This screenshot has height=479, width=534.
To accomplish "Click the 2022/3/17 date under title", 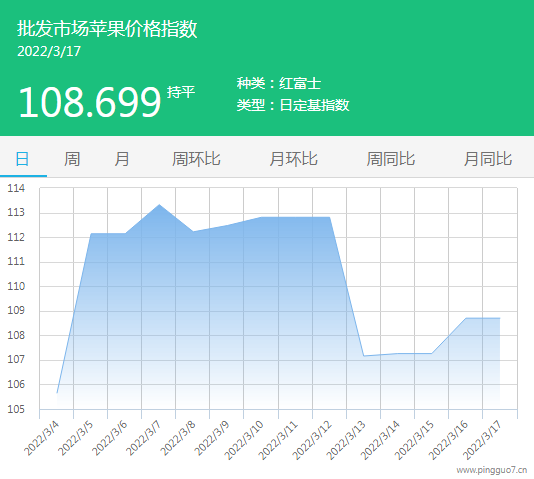I will tap(49, 51).
